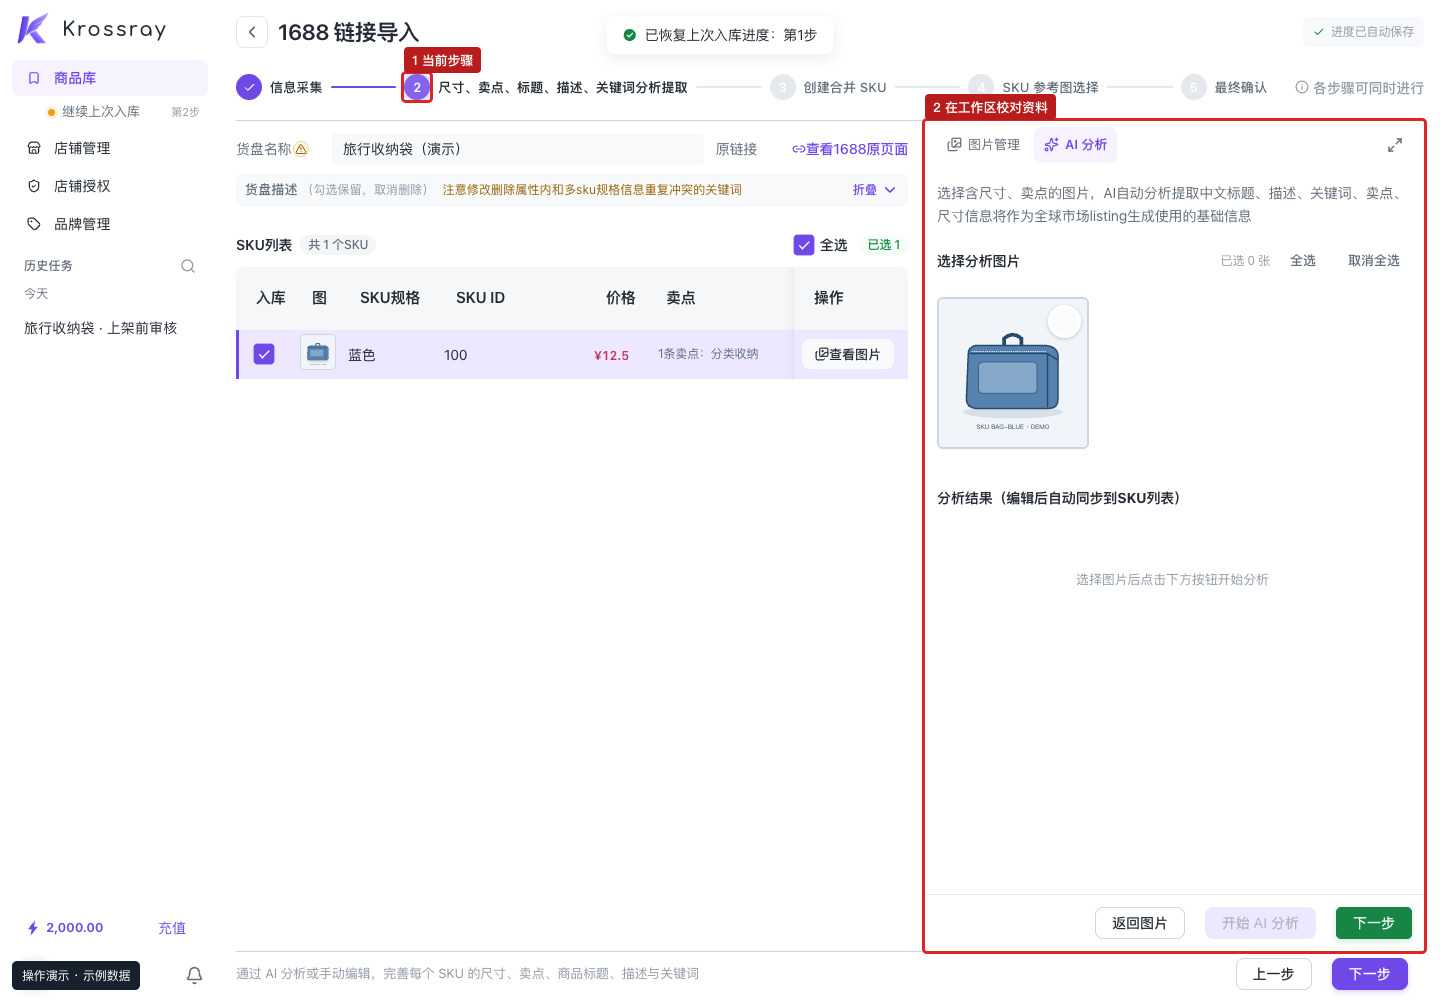The width and height of the screenshot is (1440, 1000).
Task: Open 查看1688原页面 link
Action: pyautogui.click(x=850, y=149)
